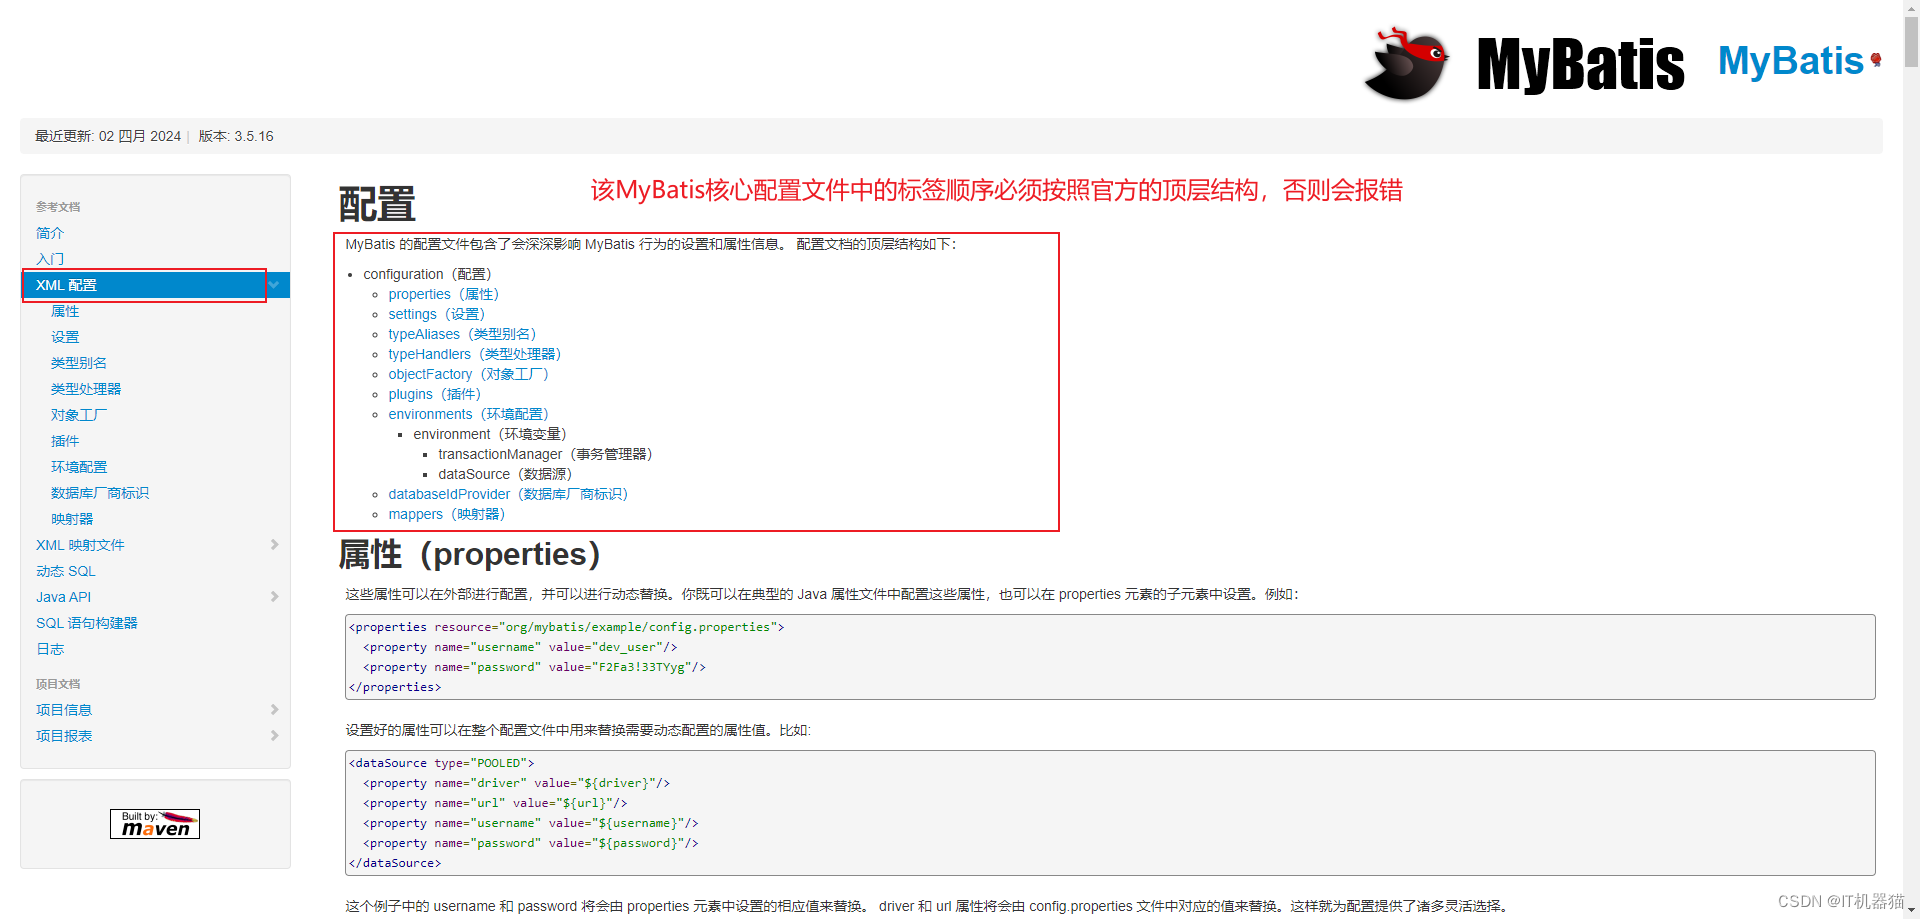The width and height of the screenshot is (1920, 919).
Task: Open 数据库厂商标识 in the sidebar
Action: [100, 493]
